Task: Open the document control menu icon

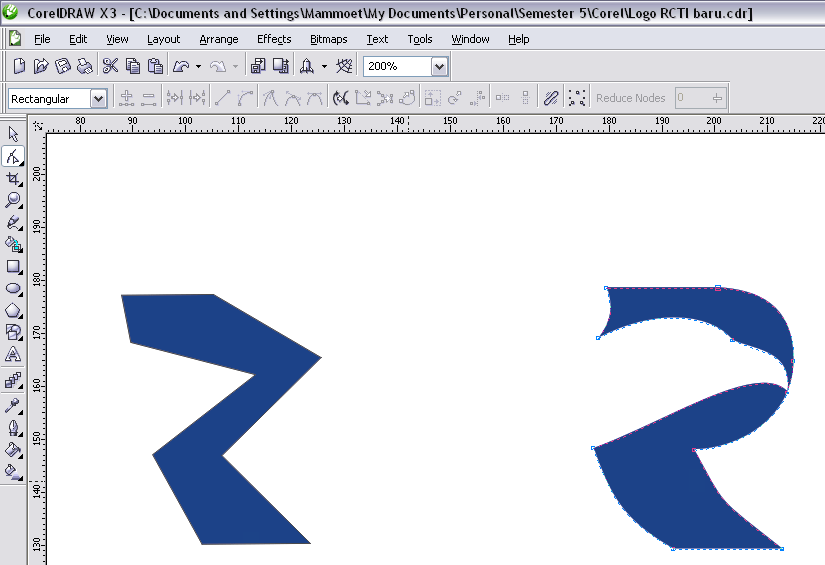Action: pos(15,38)
